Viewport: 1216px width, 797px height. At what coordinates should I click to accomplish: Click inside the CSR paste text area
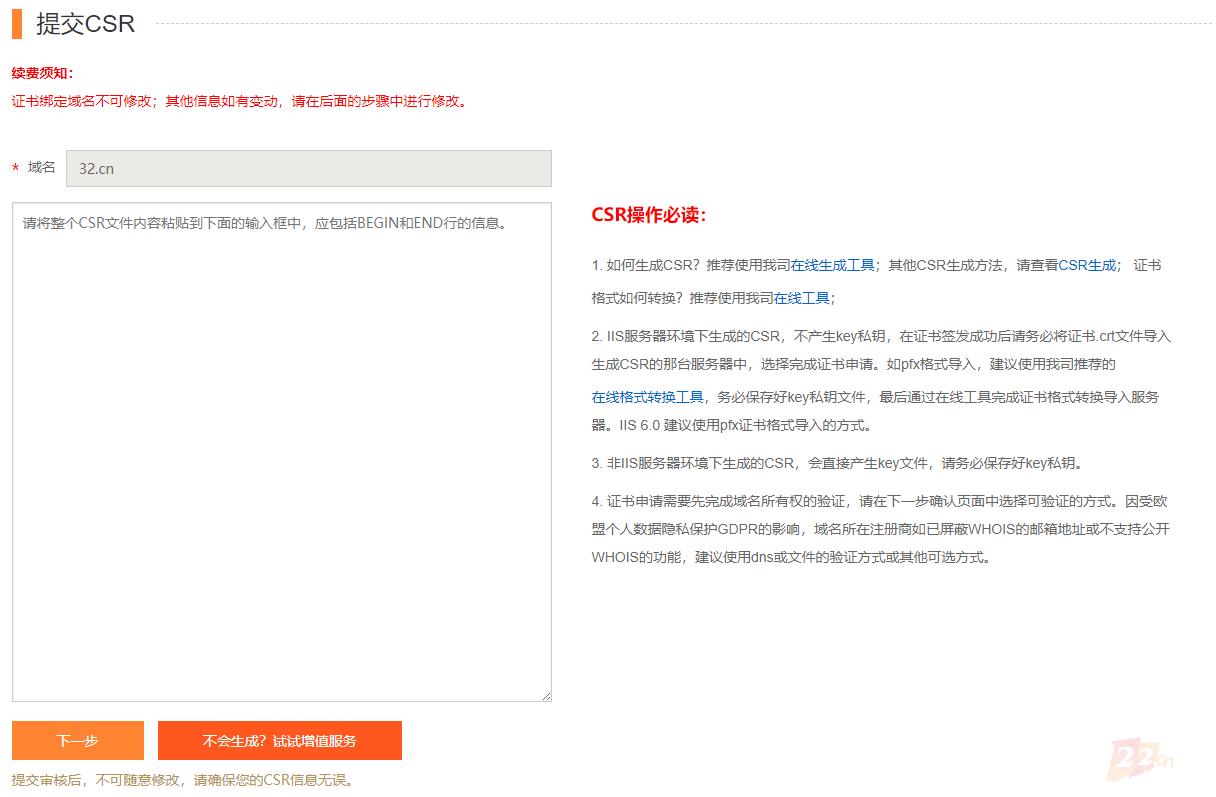coord(283,450)
